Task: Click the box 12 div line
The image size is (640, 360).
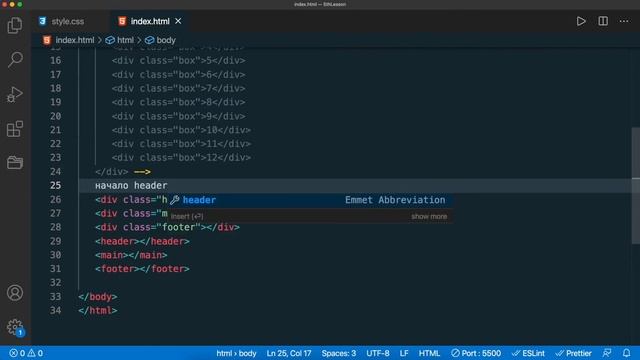Action: pos(181,158)
